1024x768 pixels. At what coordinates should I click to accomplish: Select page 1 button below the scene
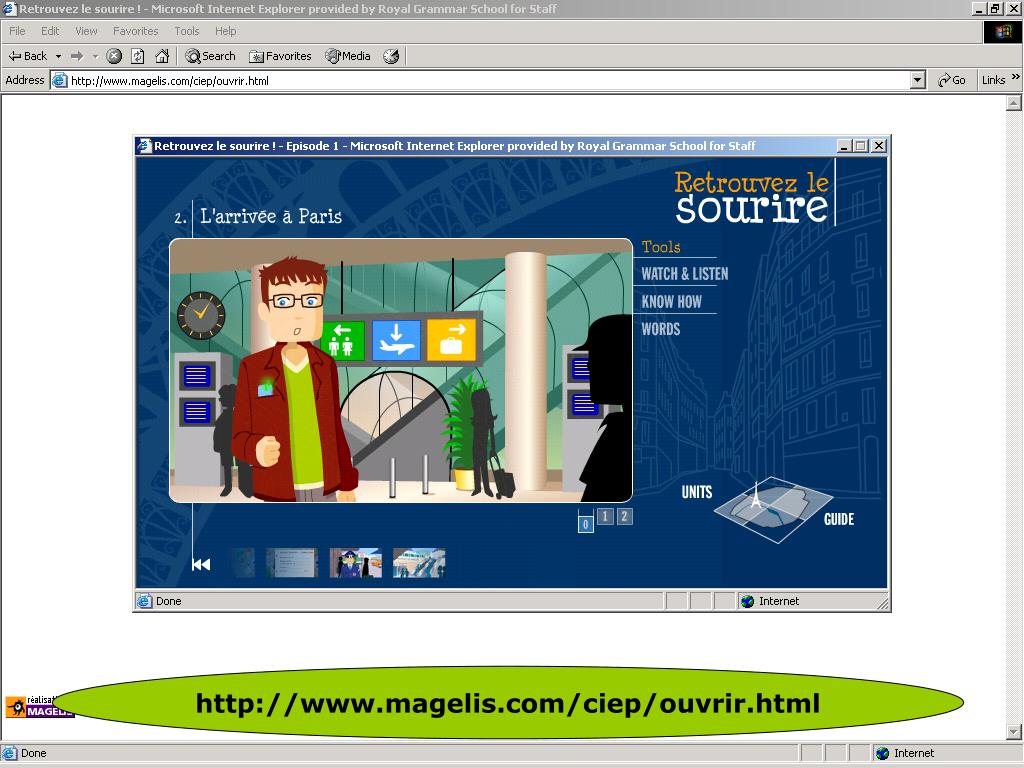pyautogui.click(x=605, y=517)
